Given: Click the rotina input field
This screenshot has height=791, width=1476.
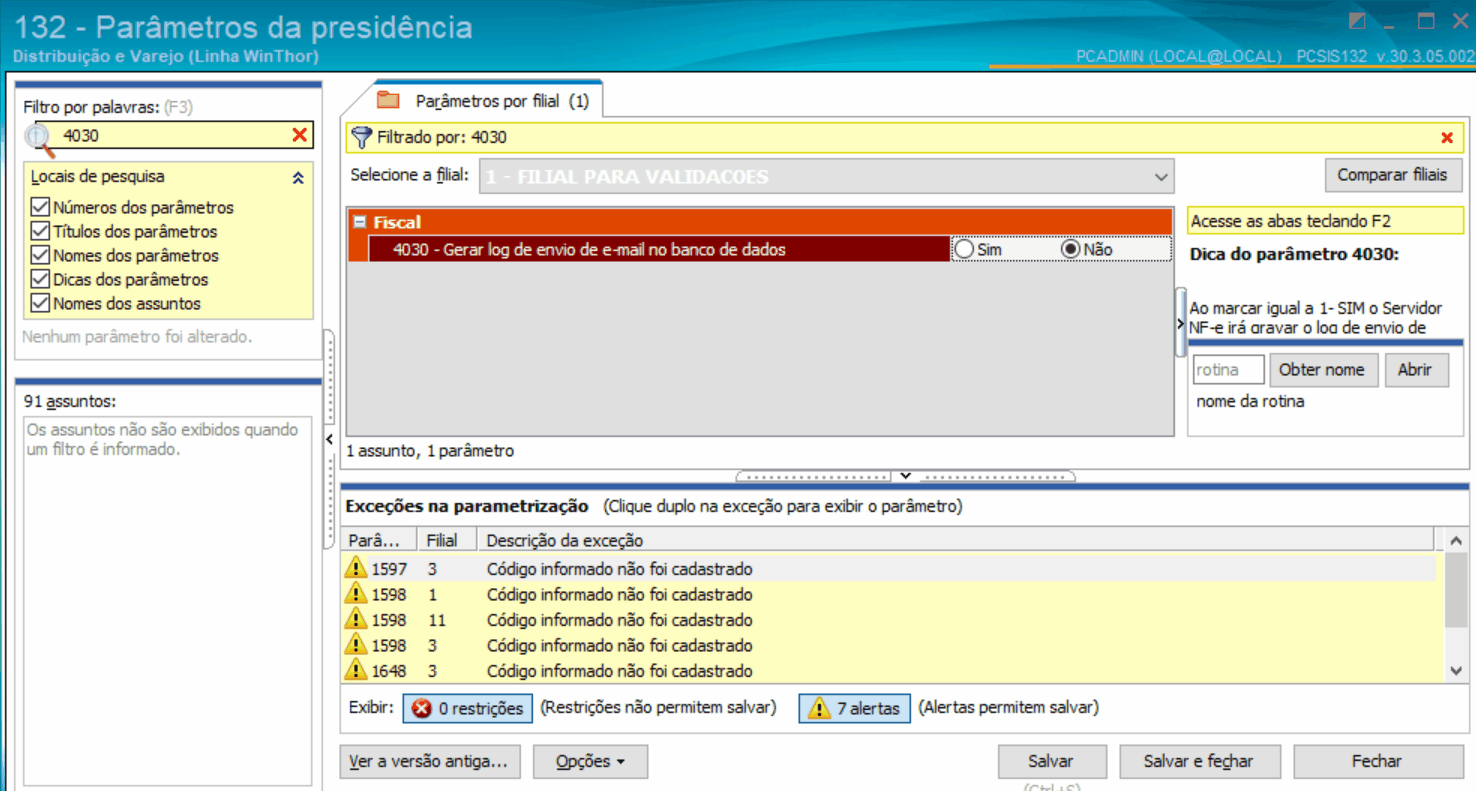Looking at the screenshot, I should click(x=1228, y=370).
